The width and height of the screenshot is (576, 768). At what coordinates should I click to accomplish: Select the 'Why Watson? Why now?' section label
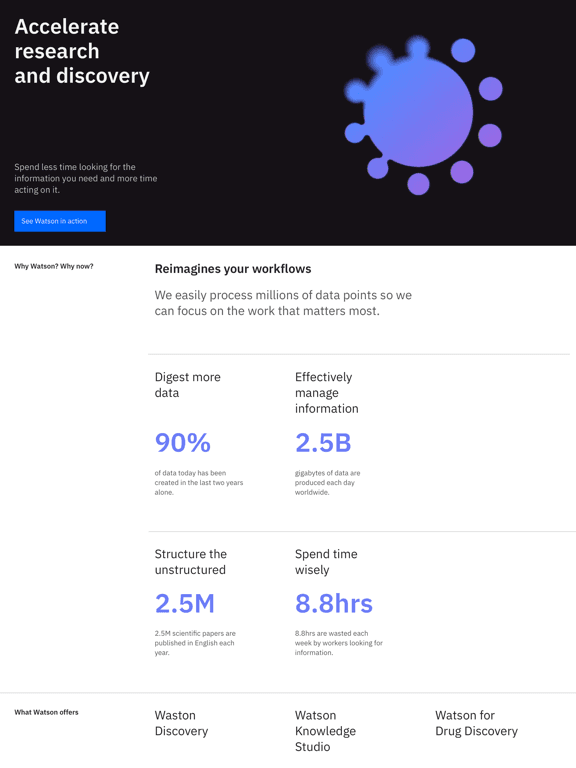pyautogui.click(x=54, y=266)
